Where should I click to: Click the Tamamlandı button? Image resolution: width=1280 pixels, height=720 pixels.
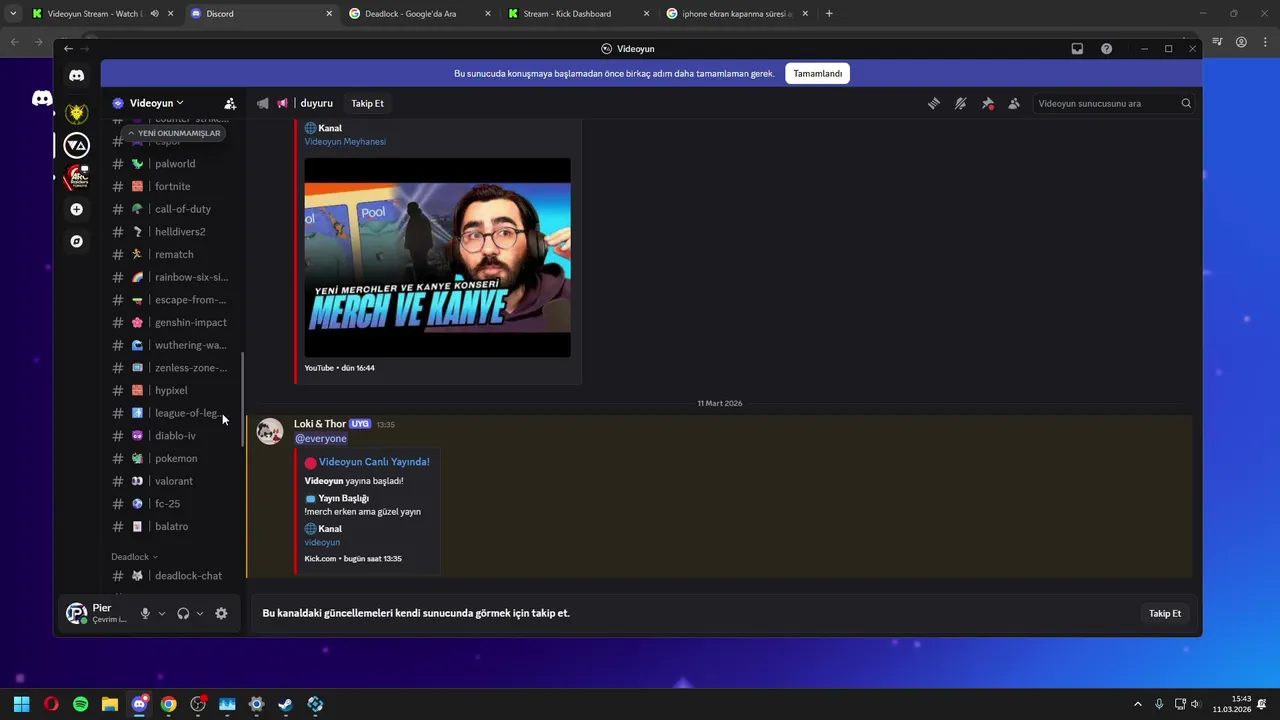818,73
